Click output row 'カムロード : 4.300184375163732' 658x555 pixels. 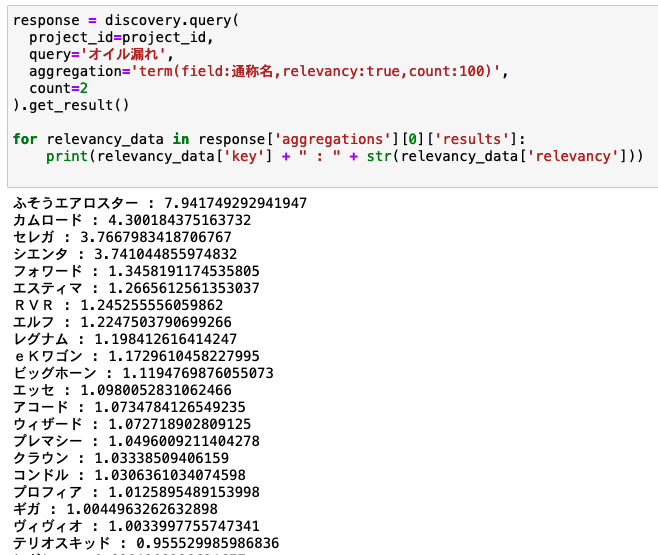(132, 220)
